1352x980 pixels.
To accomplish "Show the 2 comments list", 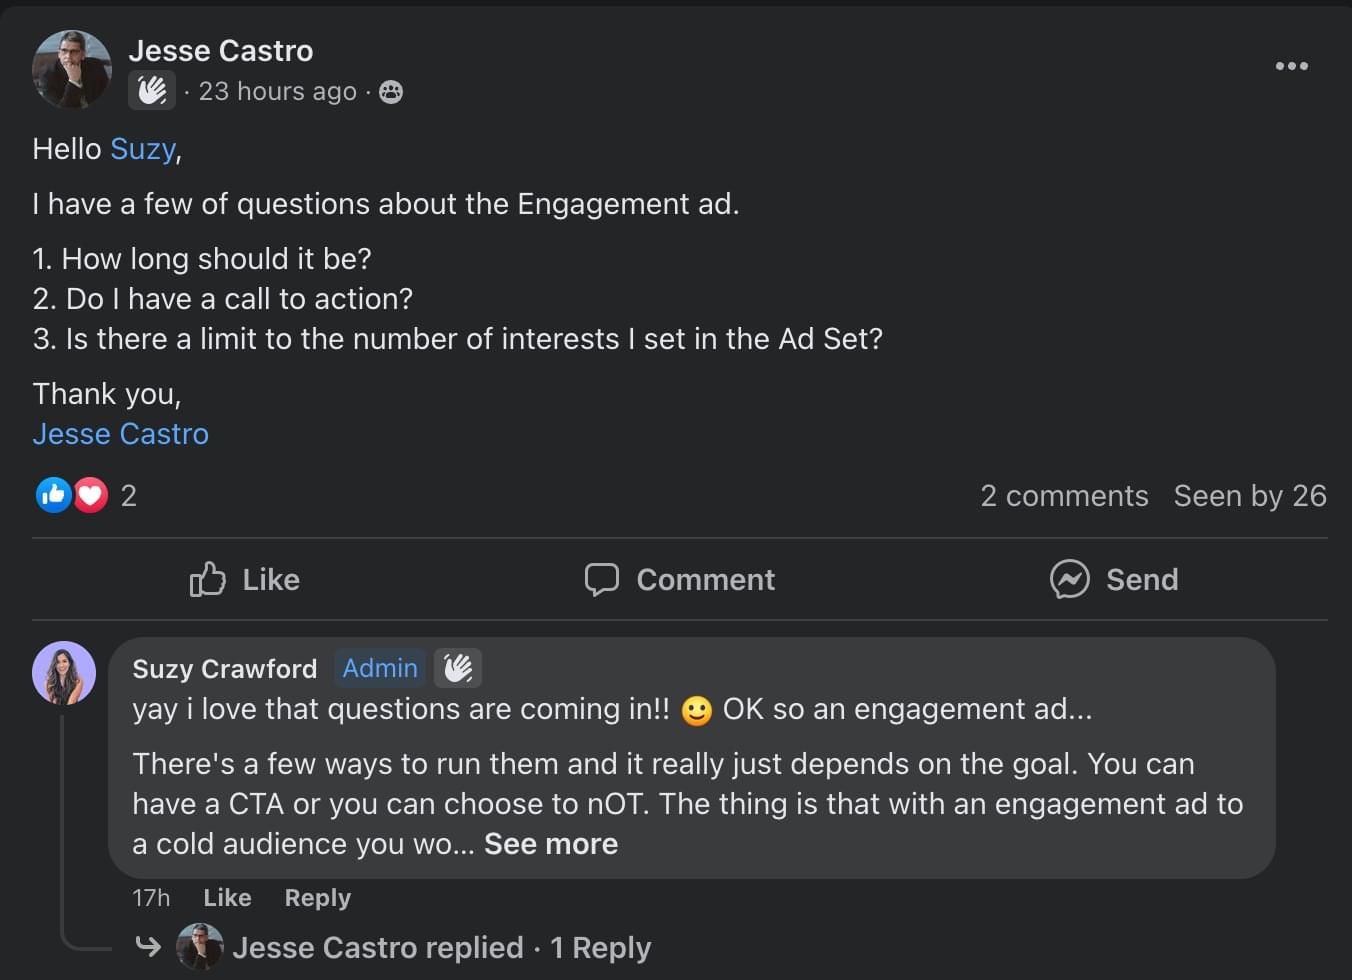I will (x=1064, y=496).
